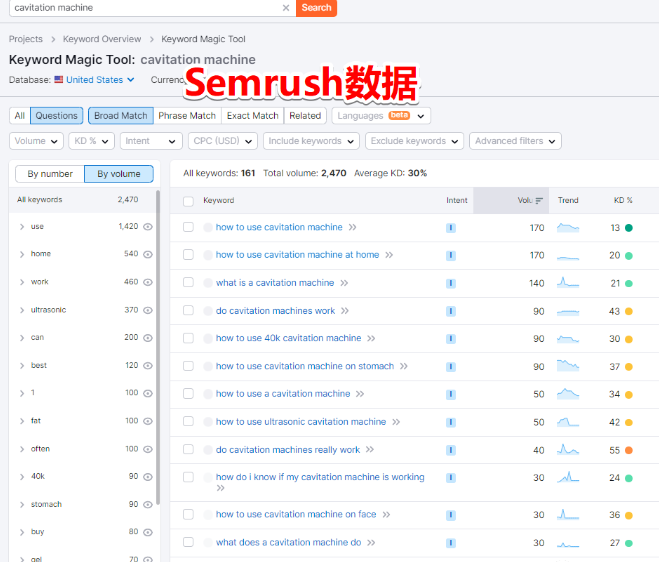Click eye icon for 'ultrasonic' group
The height and width of the screenshot is (562, 659).
pyautogui.click(x=148, y=310)
